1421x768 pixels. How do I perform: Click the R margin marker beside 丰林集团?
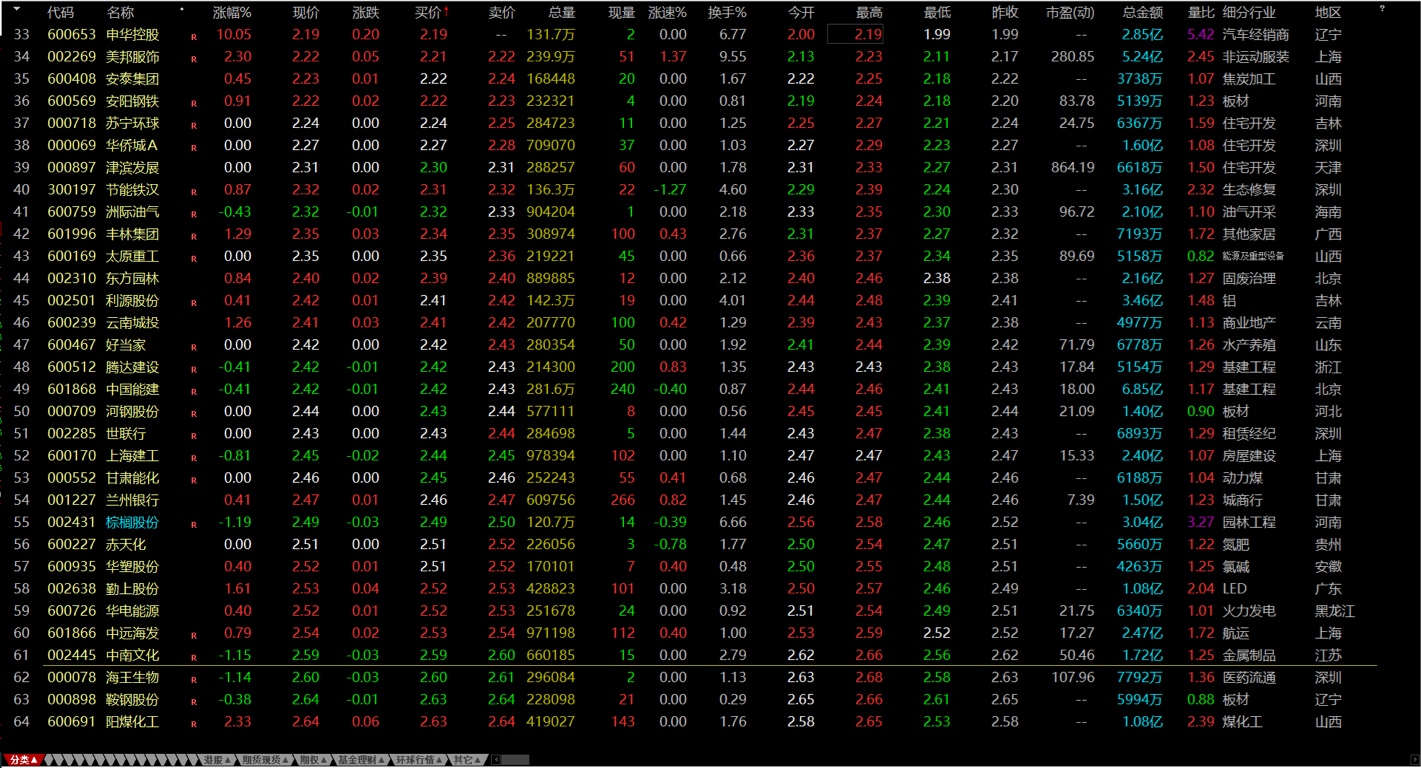click(x=194, y=235)
